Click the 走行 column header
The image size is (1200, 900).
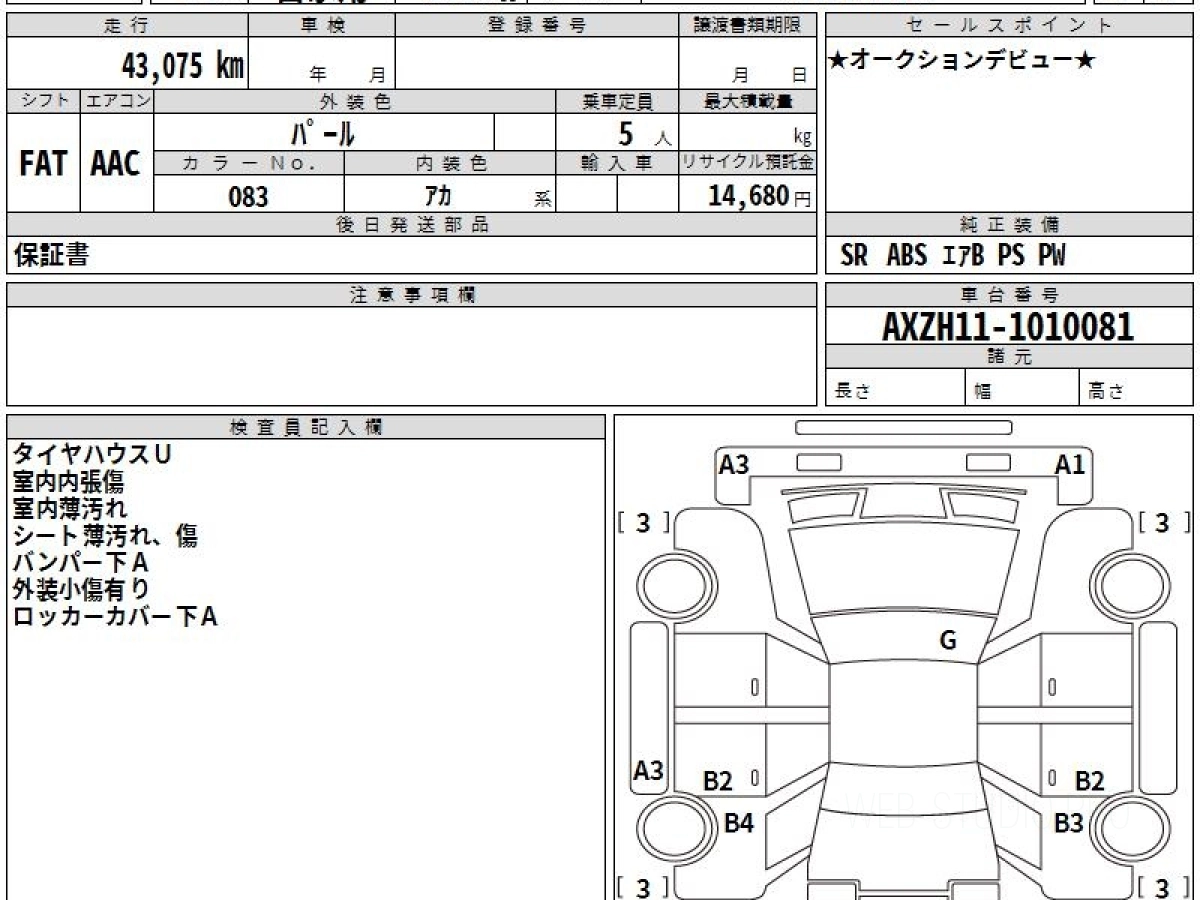pyautogui.click(x=127, y=26)
